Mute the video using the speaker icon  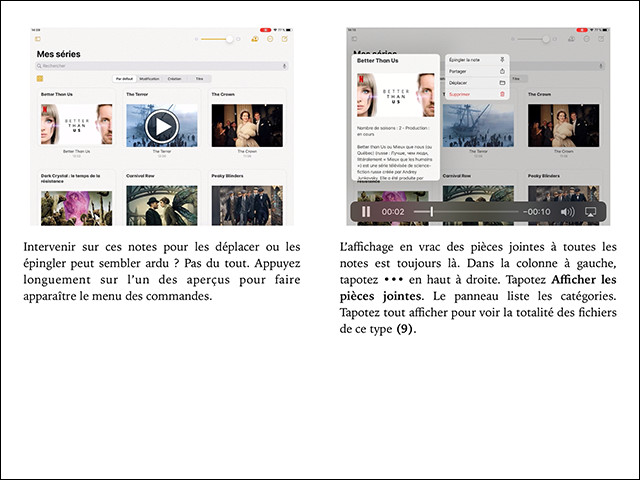tap(567, 212)
